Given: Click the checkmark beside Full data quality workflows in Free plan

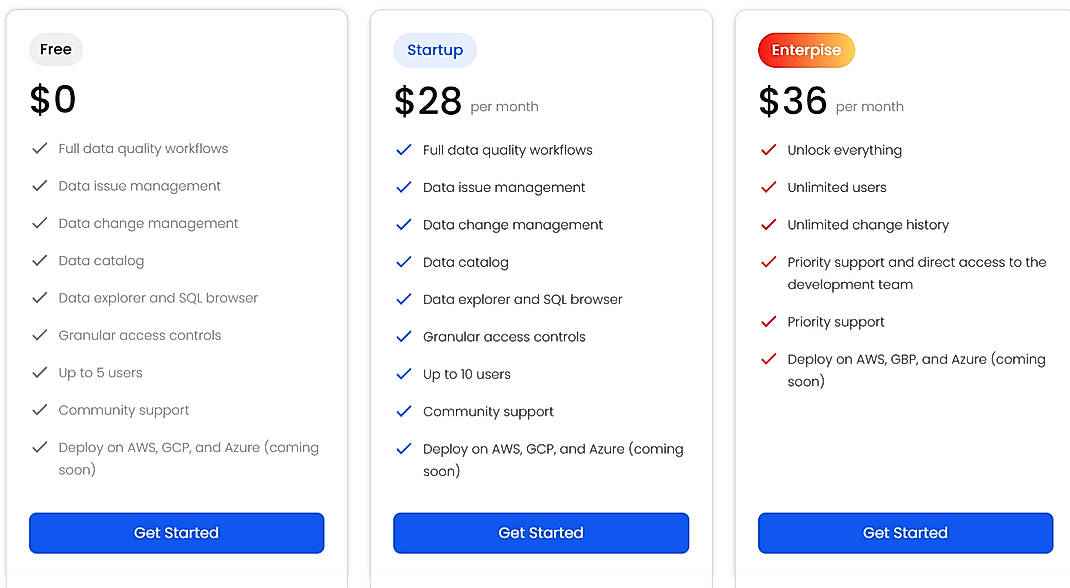Looking at the screenshot, I should tap(40, 148).
